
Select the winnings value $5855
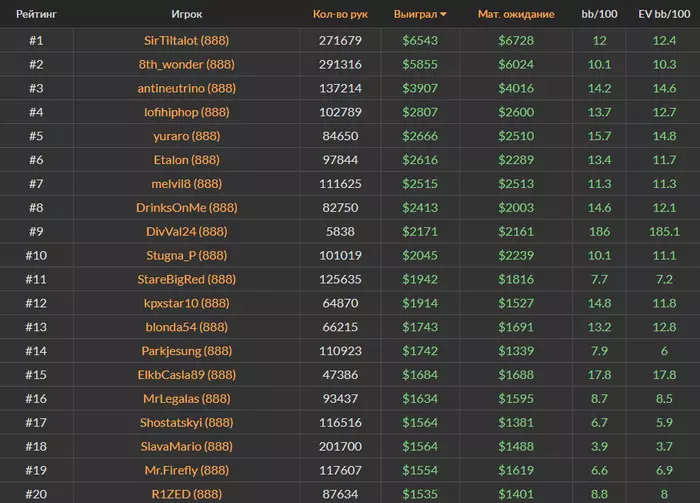(420, 64)
